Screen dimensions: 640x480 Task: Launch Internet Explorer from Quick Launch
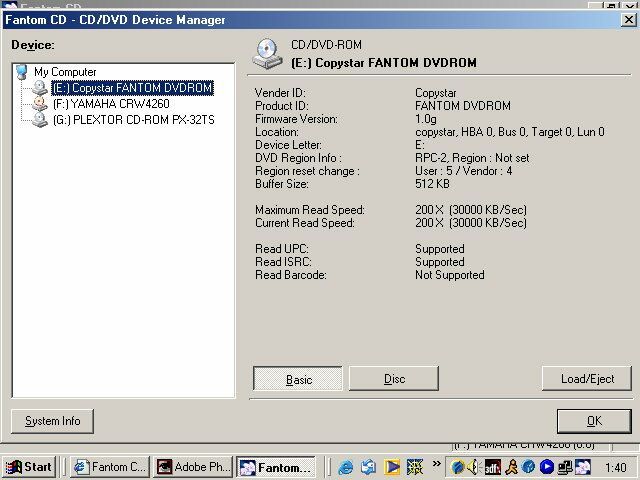(x=345, y=467)
